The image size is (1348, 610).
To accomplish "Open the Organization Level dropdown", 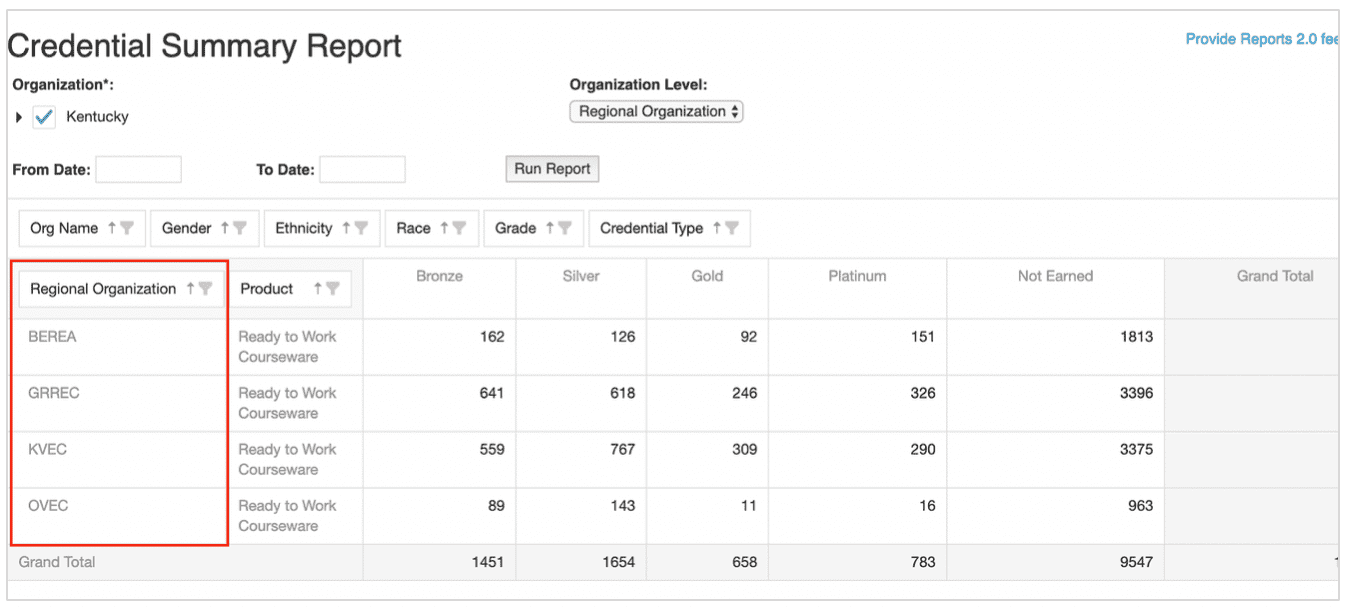I will (656, 112).
